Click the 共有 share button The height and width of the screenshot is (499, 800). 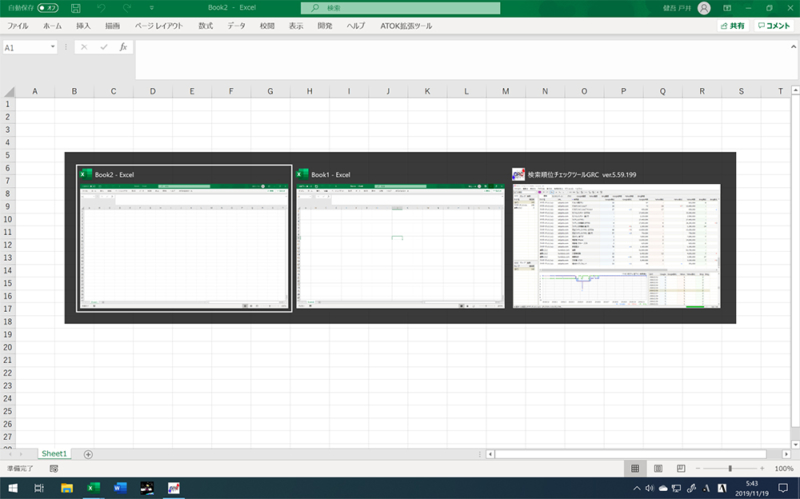733,26
